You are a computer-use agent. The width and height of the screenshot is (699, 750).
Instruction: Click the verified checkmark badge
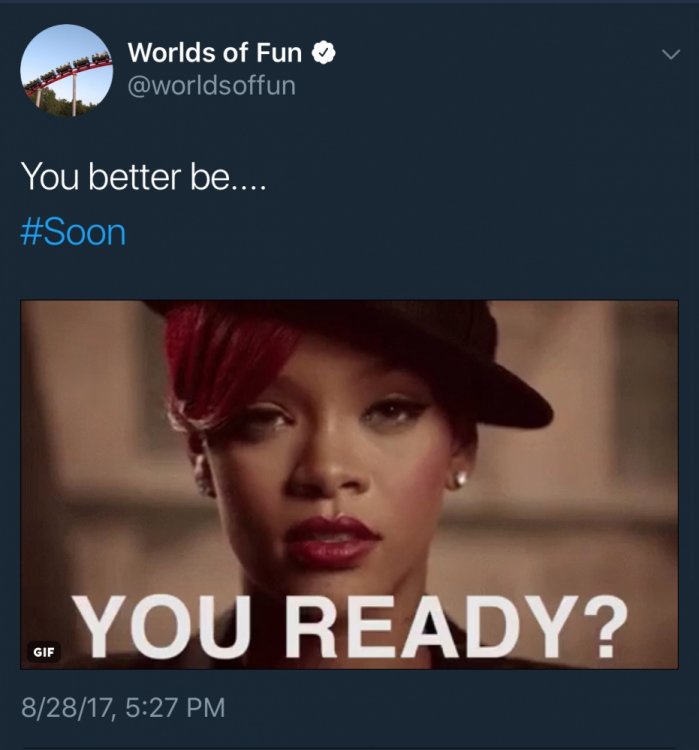(x=324, y=53)
